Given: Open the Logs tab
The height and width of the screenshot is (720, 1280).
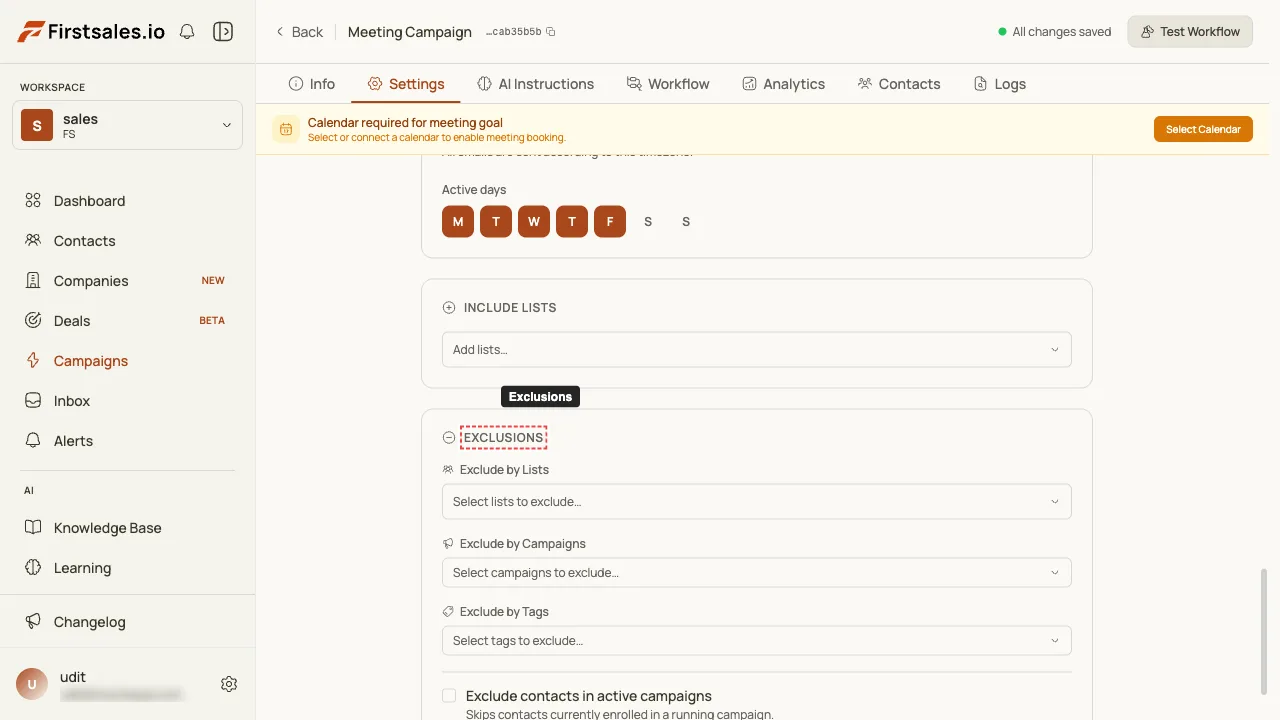Looking at the screenshot, I should pos(1000,84).
